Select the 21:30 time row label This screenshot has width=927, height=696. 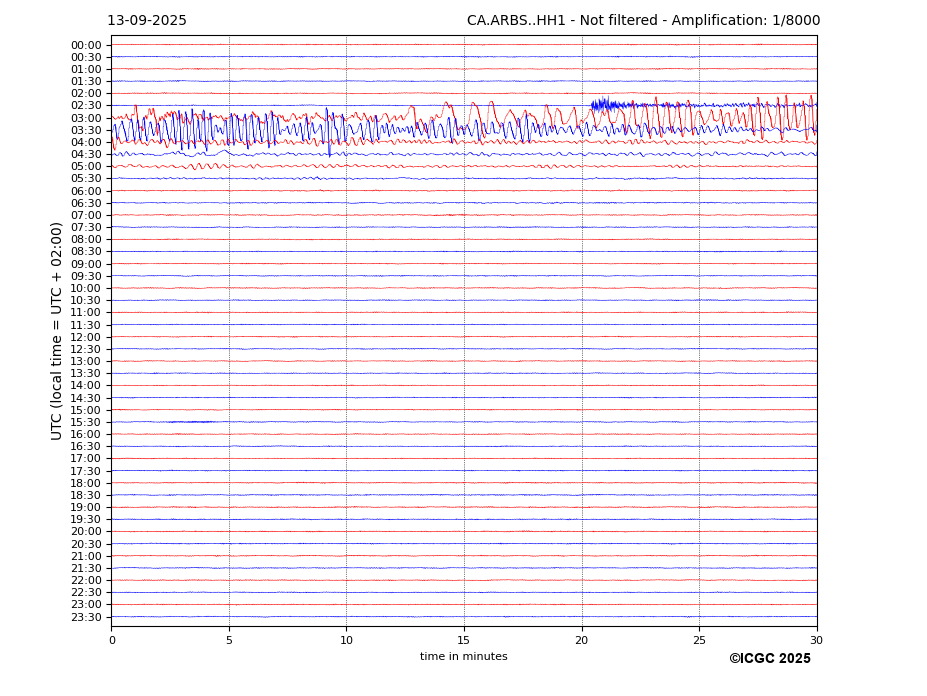click(86, 568)
